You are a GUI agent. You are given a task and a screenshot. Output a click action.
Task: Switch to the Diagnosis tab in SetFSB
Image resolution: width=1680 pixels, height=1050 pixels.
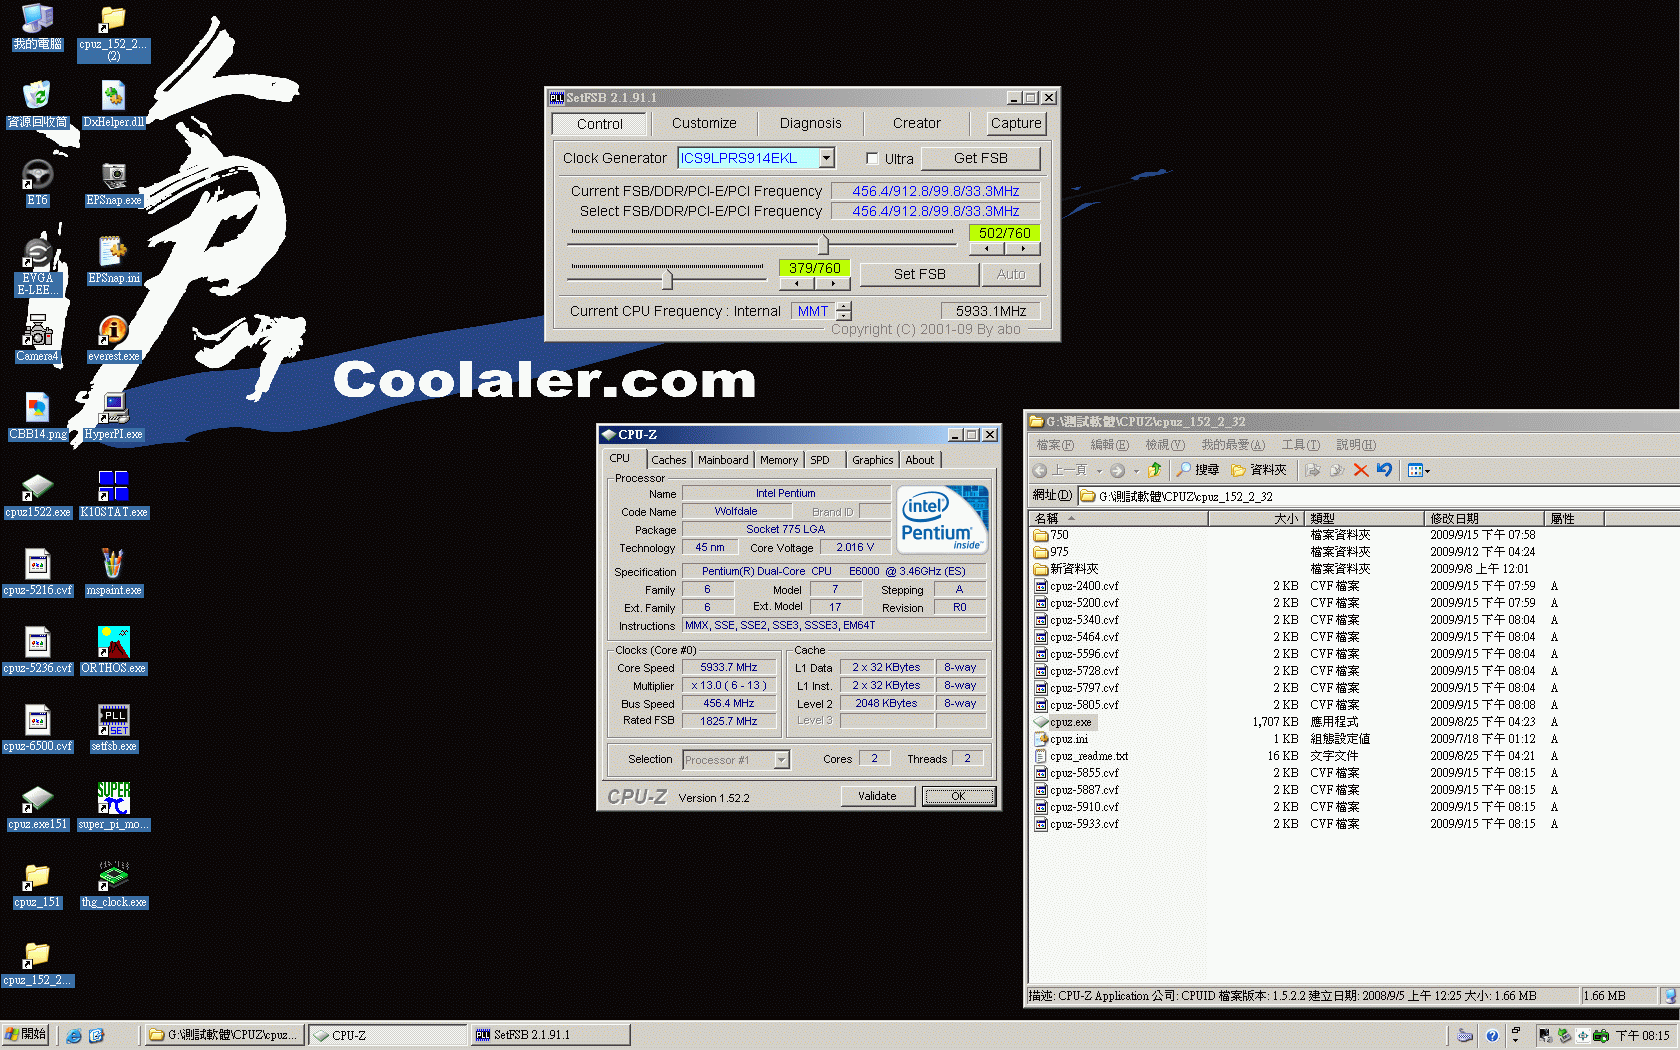811,123
